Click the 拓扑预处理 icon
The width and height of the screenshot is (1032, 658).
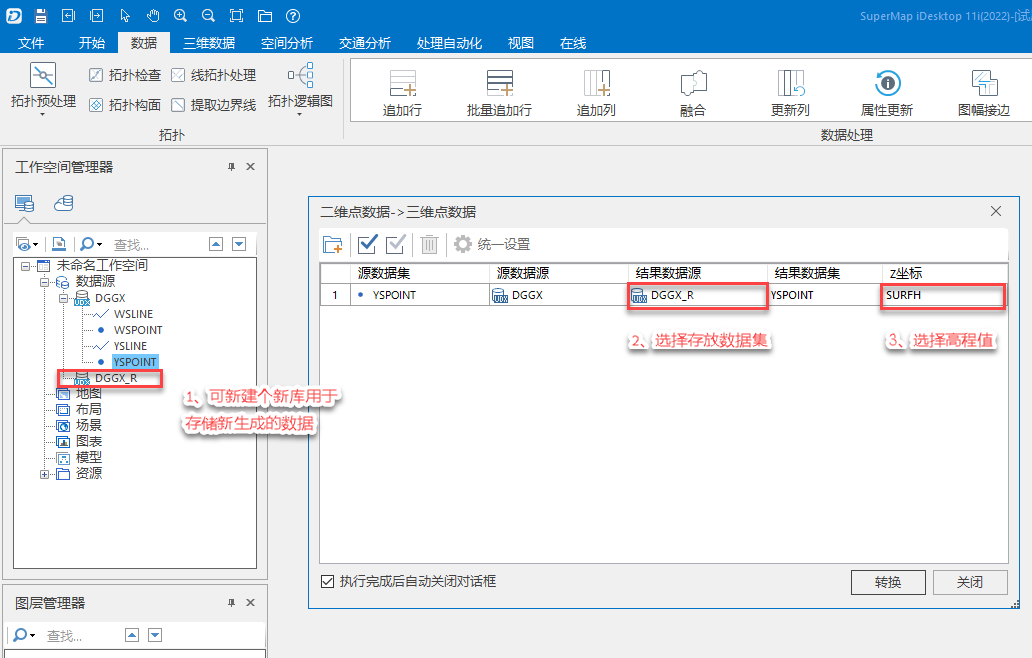[43, 75]
